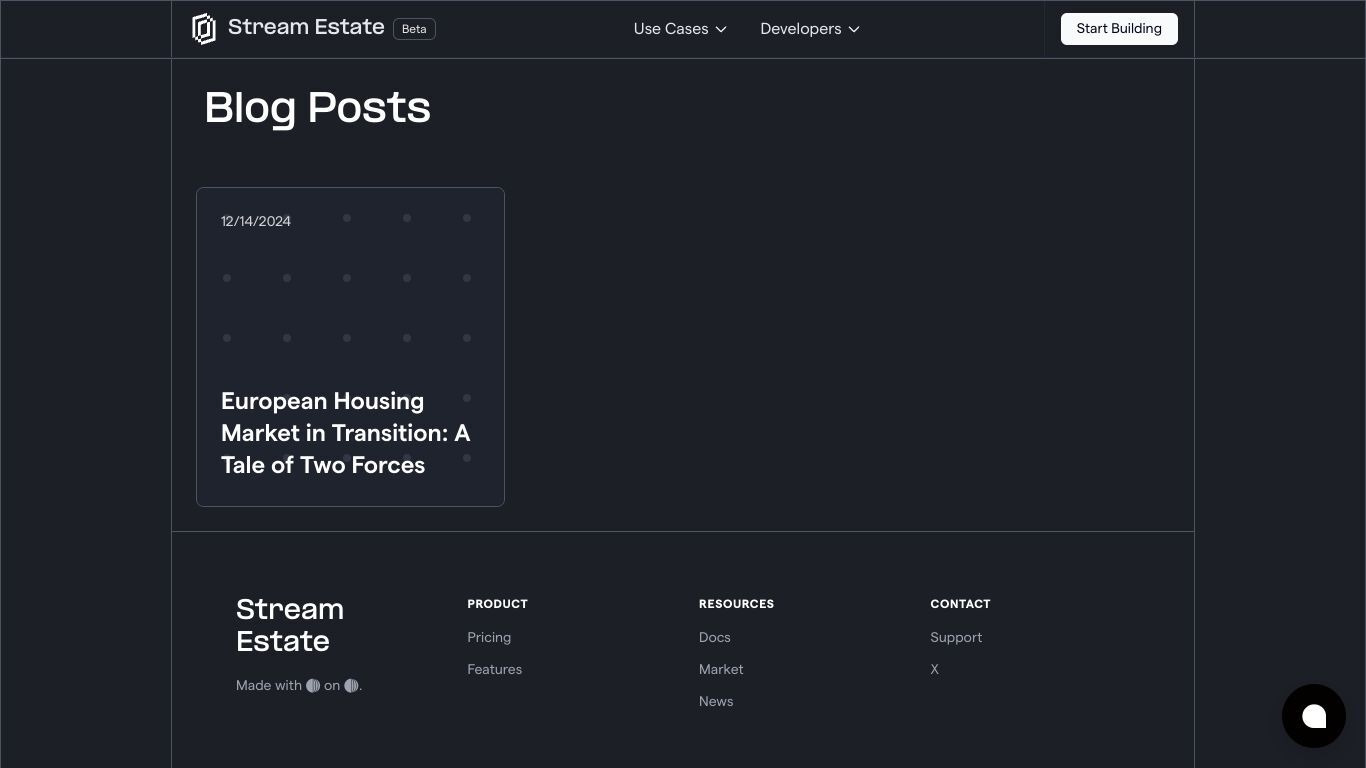
Task: Go to the Support contact link
Action: pyautogui.click(x=956, y=637)
